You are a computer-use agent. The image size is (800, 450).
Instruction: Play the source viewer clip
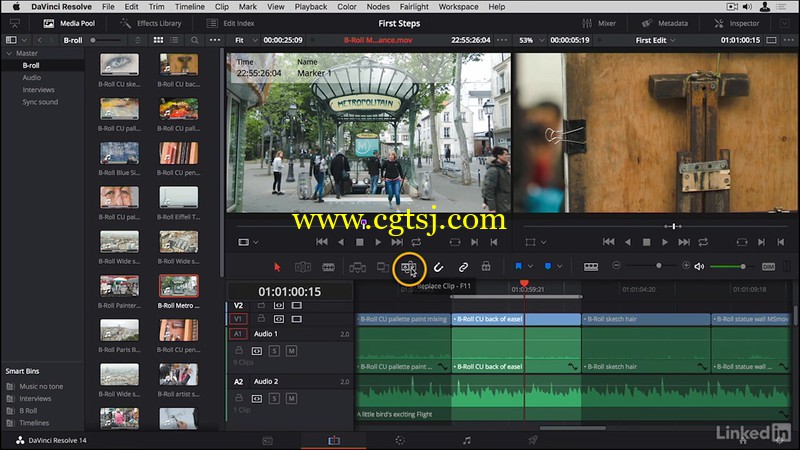pyautogui.click(x=378, y=242)
